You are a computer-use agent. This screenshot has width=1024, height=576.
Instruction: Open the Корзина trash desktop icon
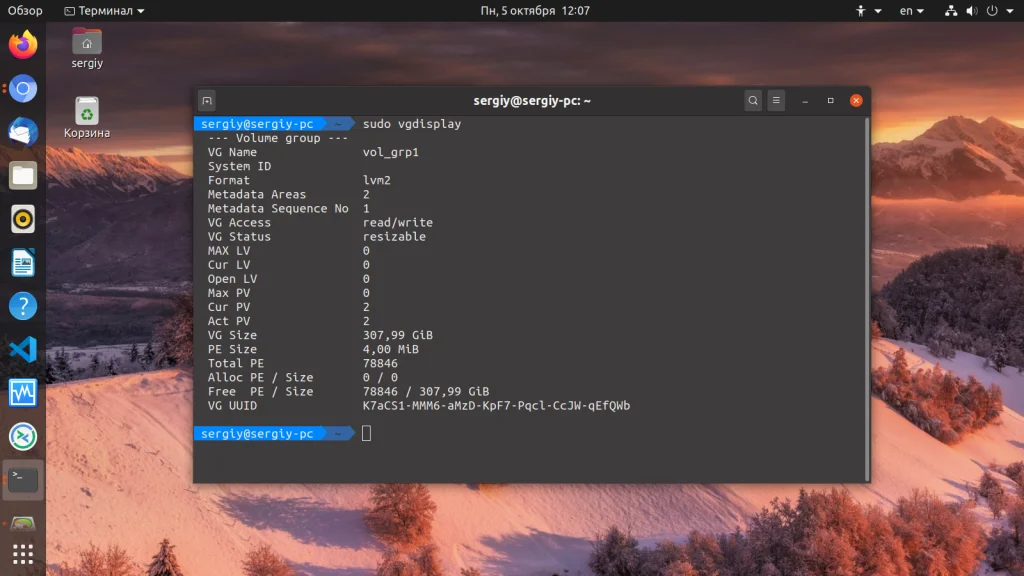(87, 118)
